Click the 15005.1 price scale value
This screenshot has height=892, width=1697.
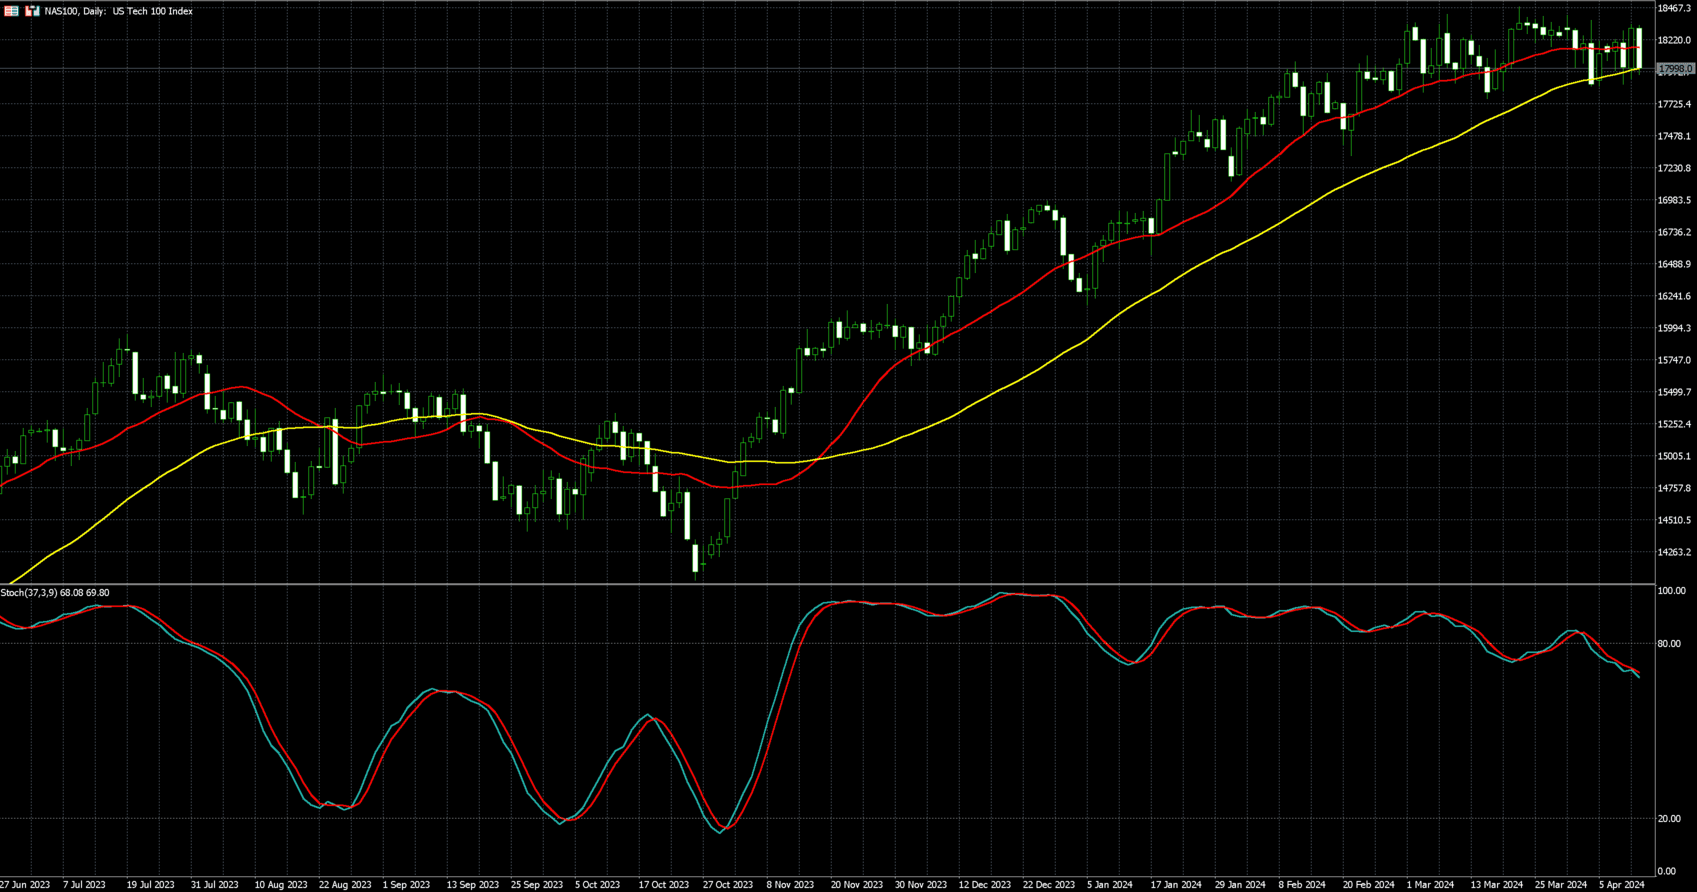[x=1674, y=456]
